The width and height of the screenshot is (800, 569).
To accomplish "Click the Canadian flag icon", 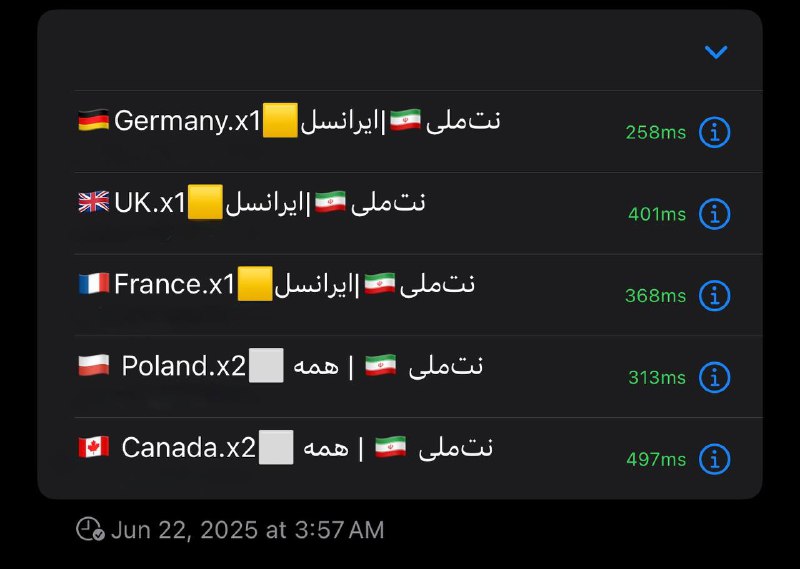I will tap(93, 447).
